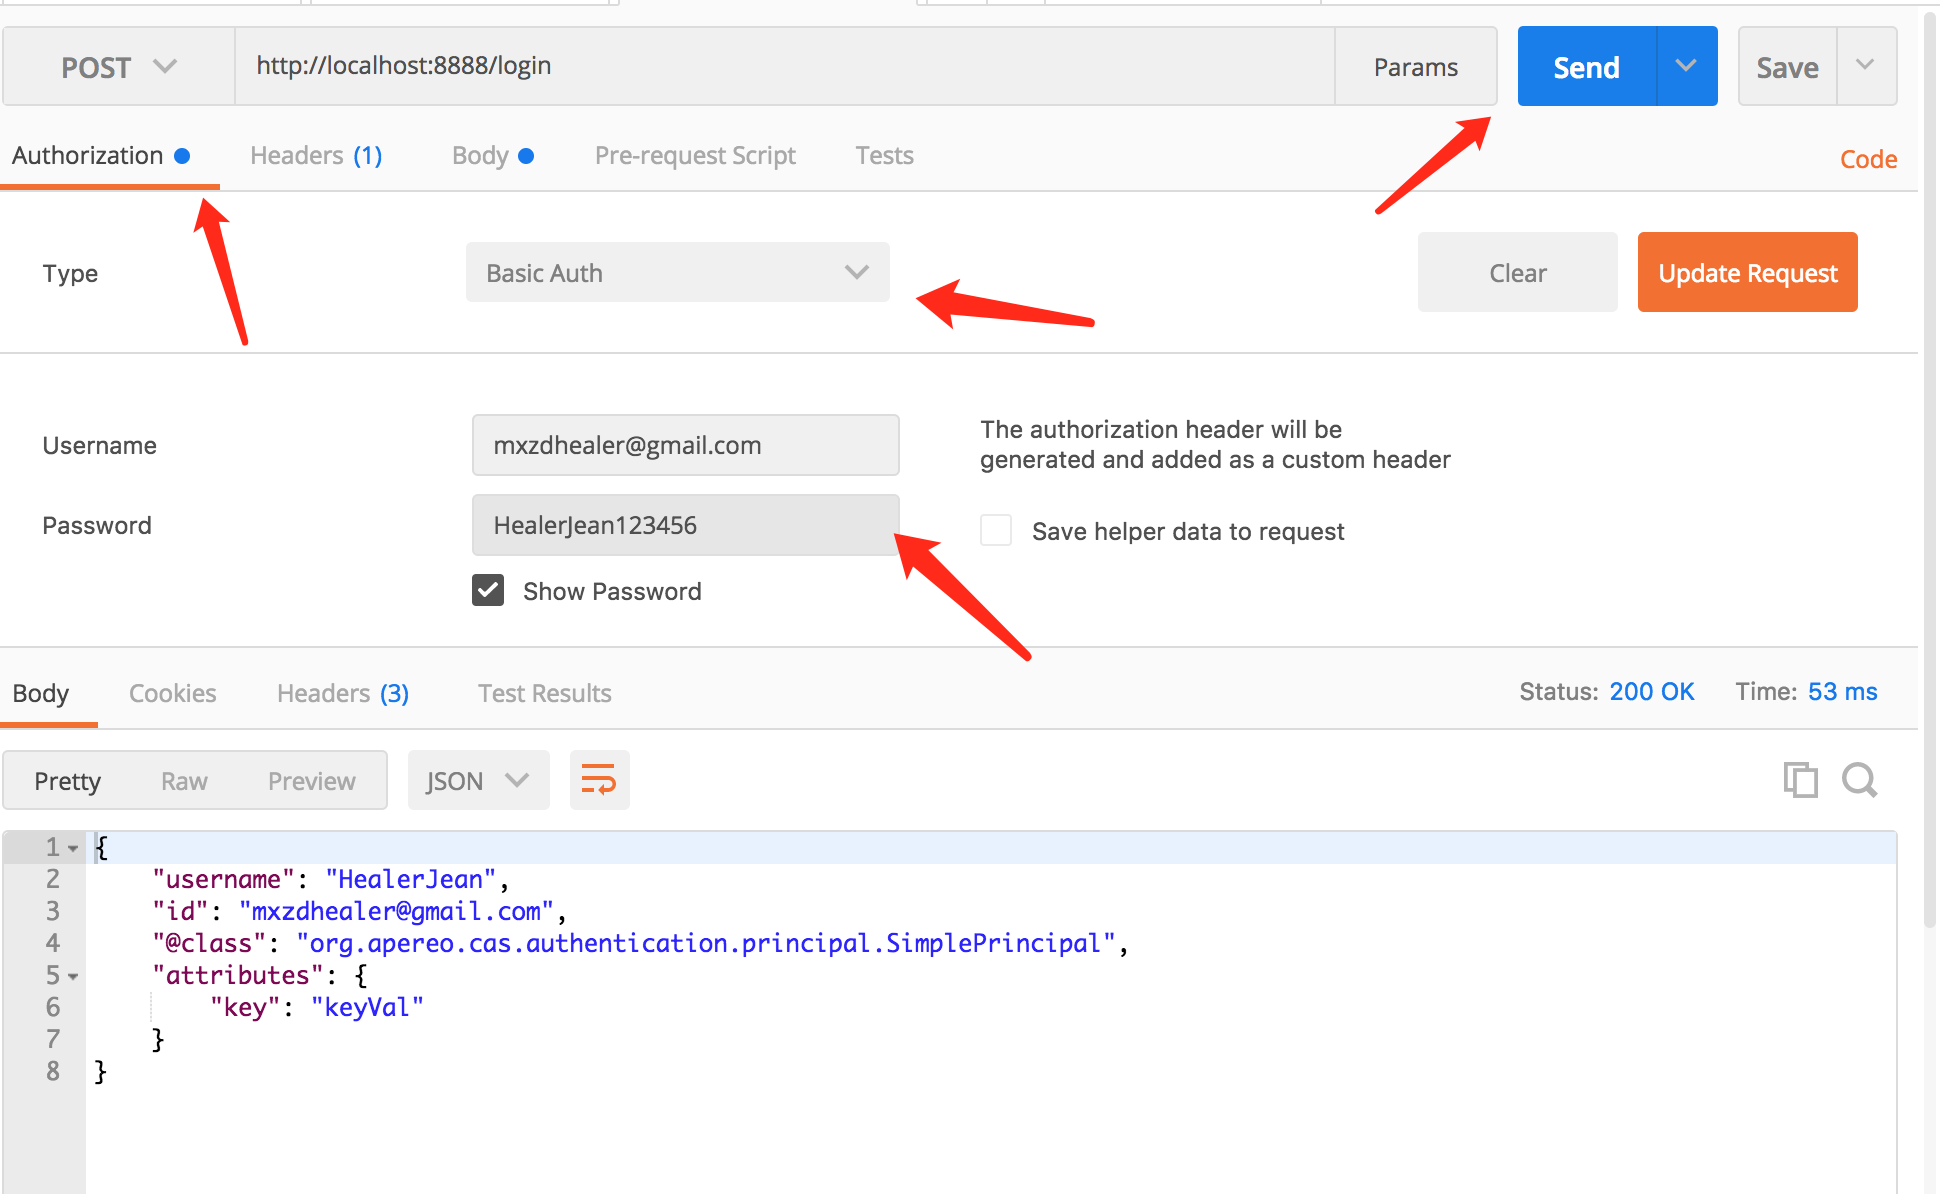Click the Username input field

[685, 445]
